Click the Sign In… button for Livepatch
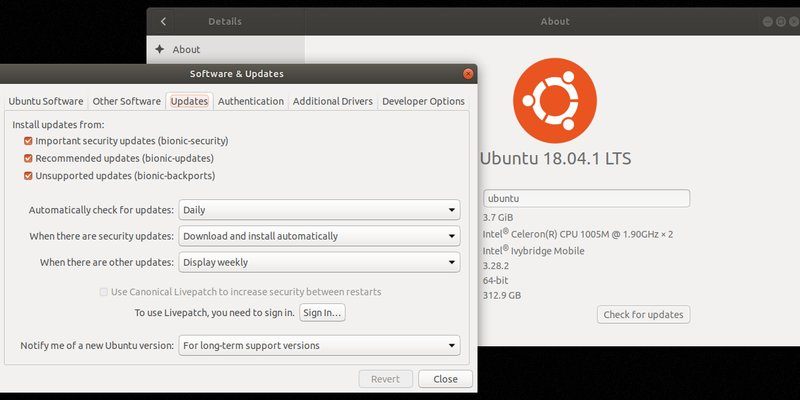This screenshot has width=800, height=400. pyautogui.click(x=322, y=313)
